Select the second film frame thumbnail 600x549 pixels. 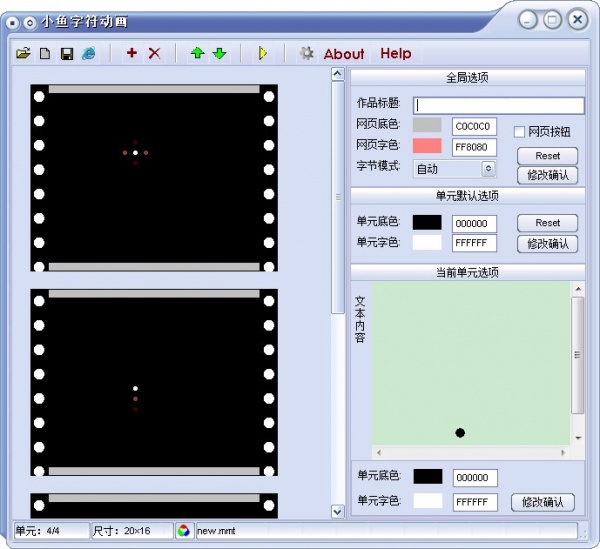tap(153, 384)
